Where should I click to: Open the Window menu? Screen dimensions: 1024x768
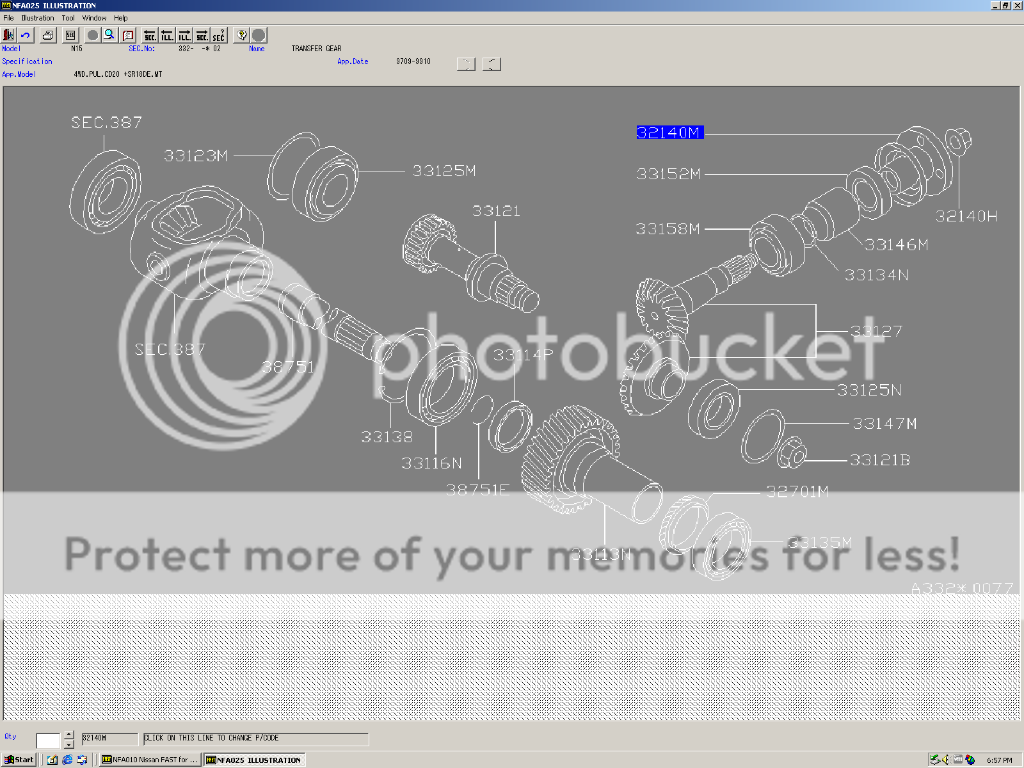[x=94, y=18]
